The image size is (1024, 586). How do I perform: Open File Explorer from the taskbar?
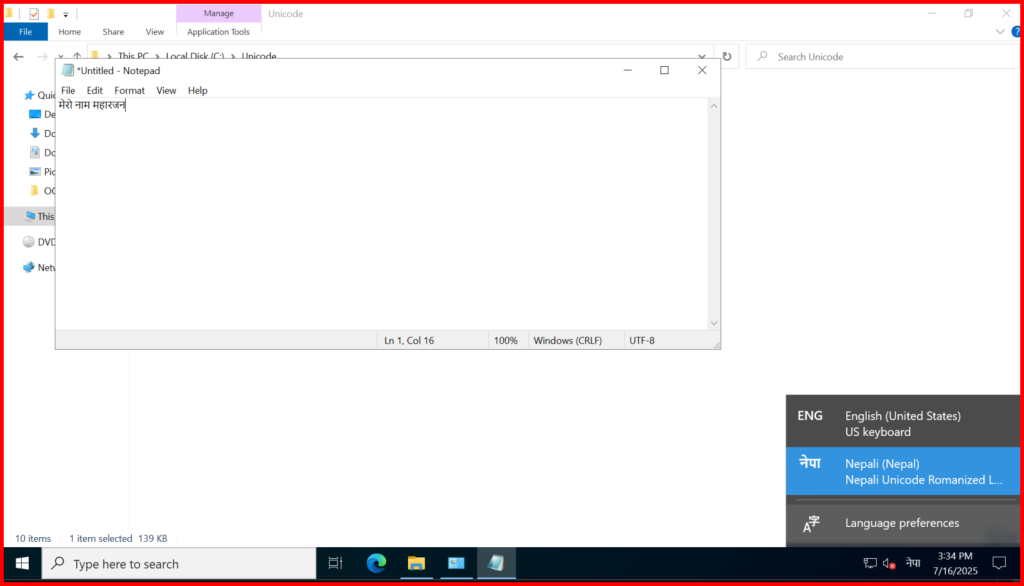pyautogui.click(x=416, y=563)
